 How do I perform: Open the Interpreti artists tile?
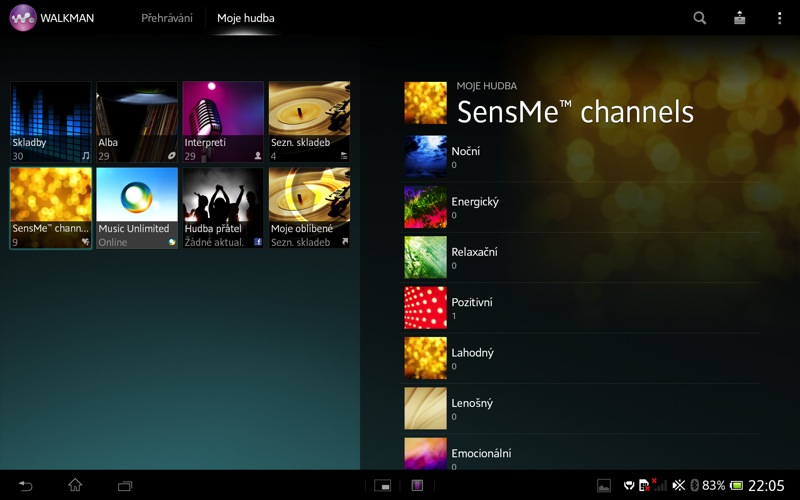pos(223,122)
